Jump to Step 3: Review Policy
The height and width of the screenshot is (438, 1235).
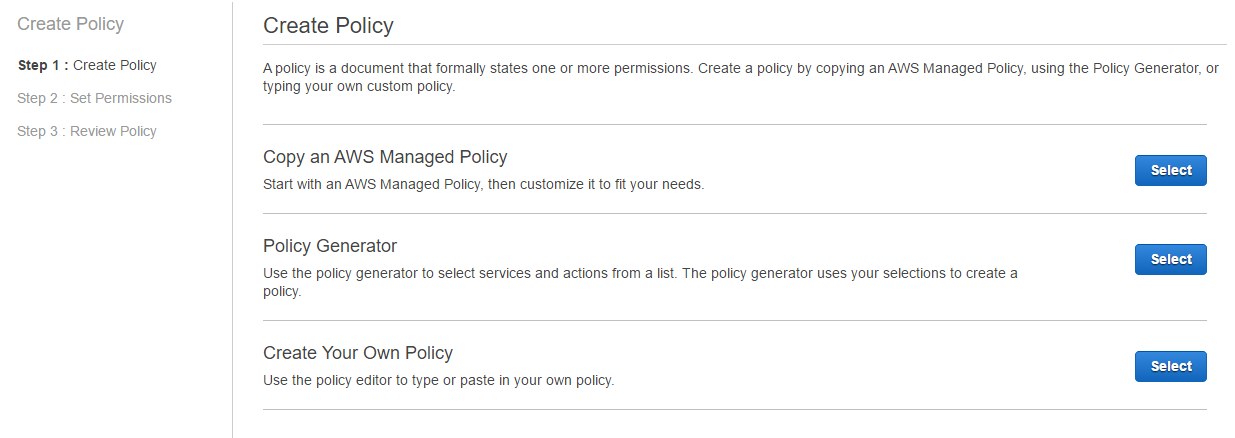tap(87, 131)
